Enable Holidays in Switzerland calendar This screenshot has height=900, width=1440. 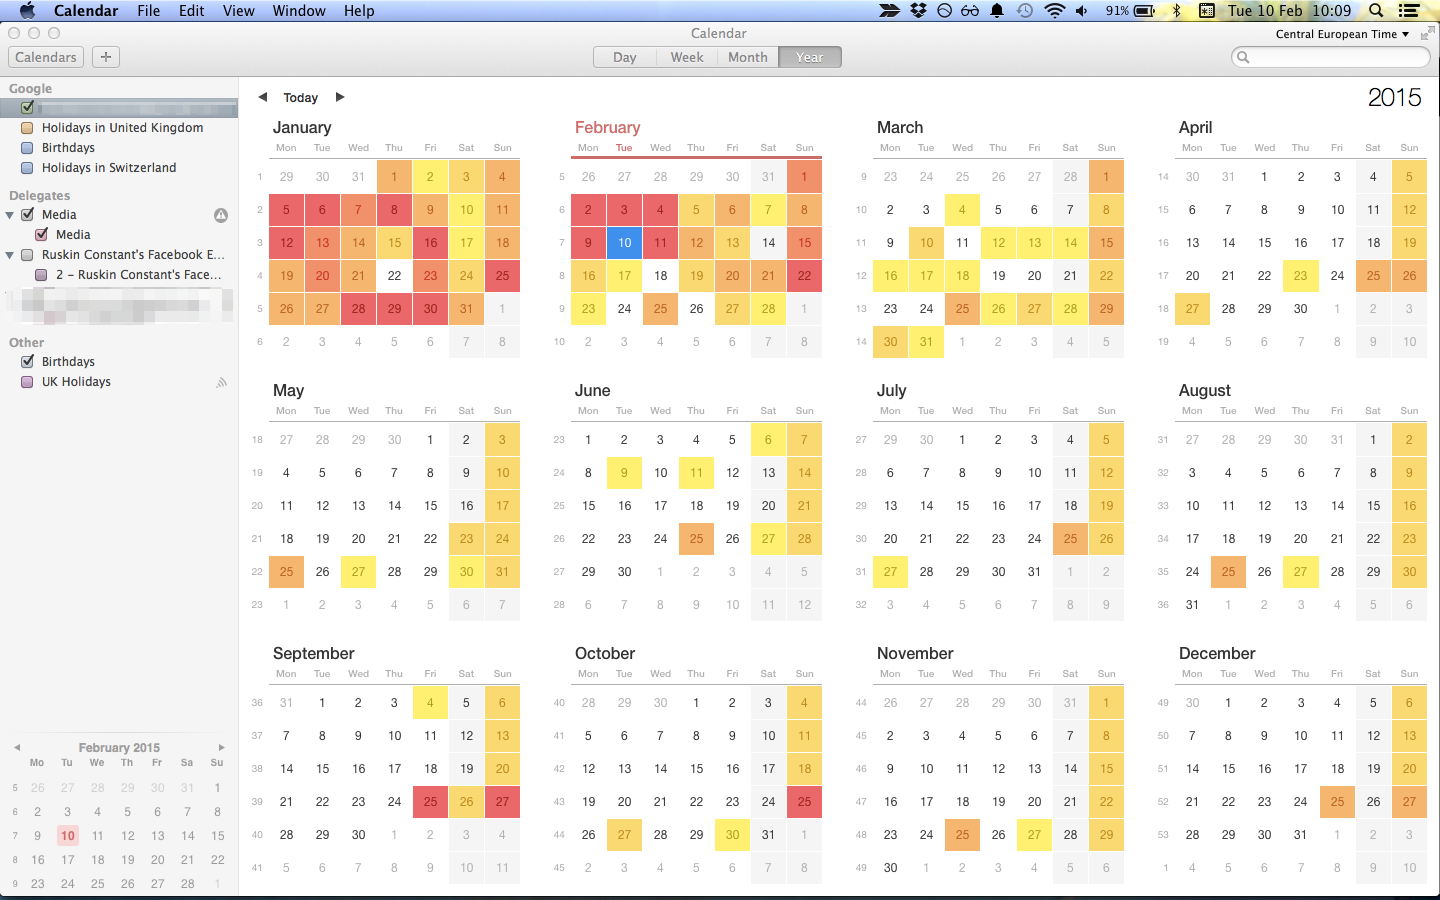pyautogui.click(x=28, y=168)
